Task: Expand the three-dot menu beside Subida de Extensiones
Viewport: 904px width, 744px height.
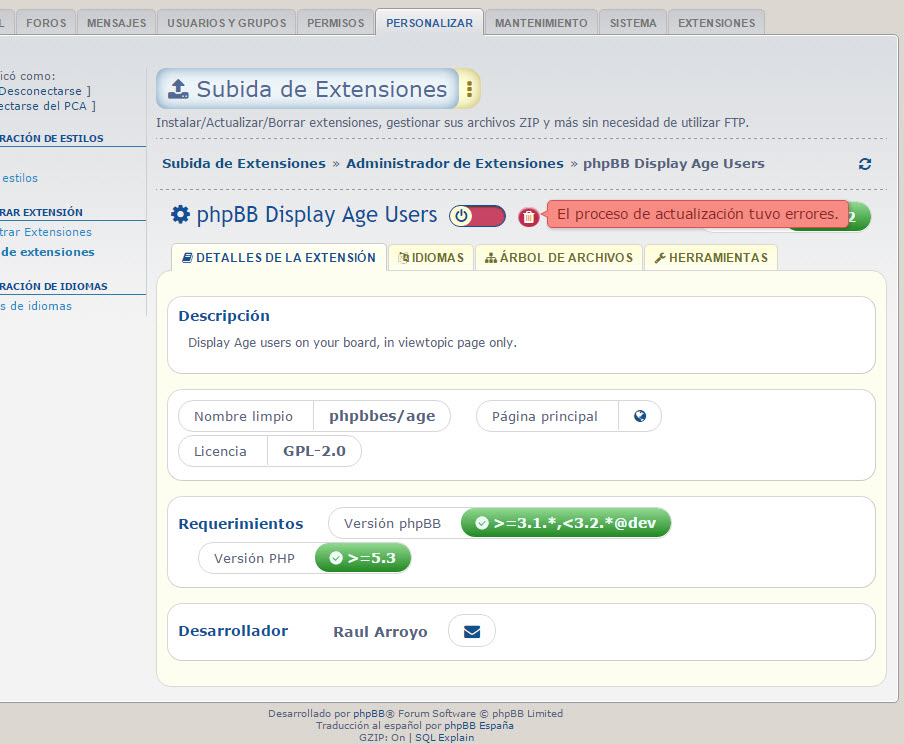Action: (x=469, y=89)
